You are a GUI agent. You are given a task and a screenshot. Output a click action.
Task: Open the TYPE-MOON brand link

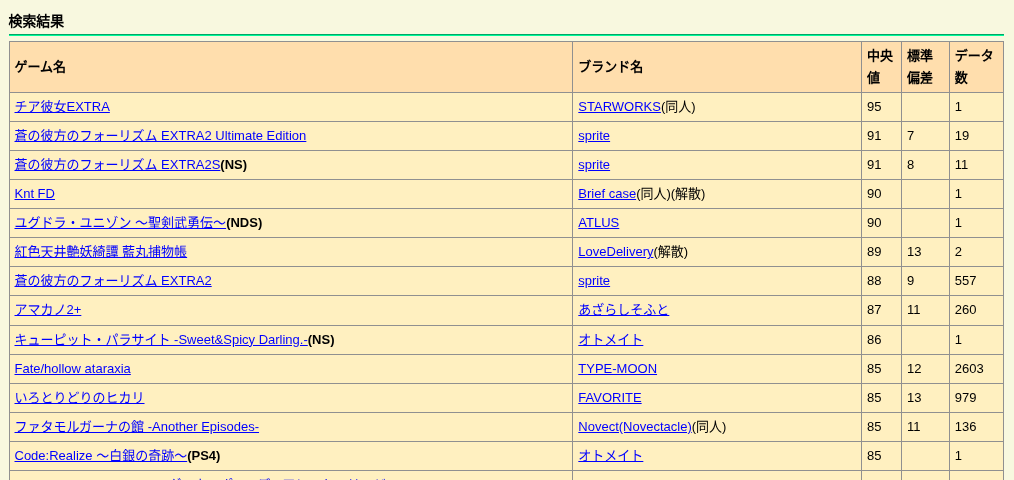[617, 369]
